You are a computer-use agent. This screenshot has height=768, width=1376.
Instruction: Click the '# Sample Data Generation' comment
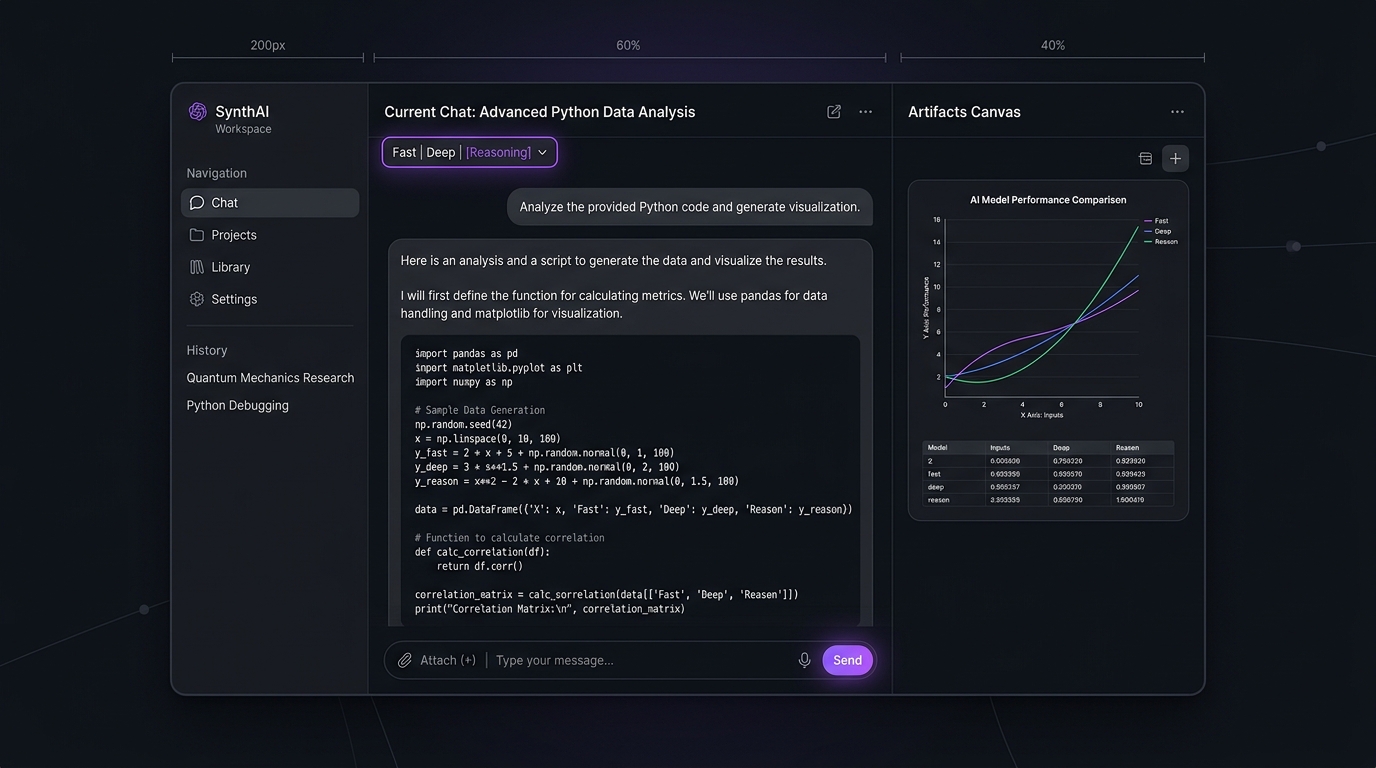tap(480, 410)
